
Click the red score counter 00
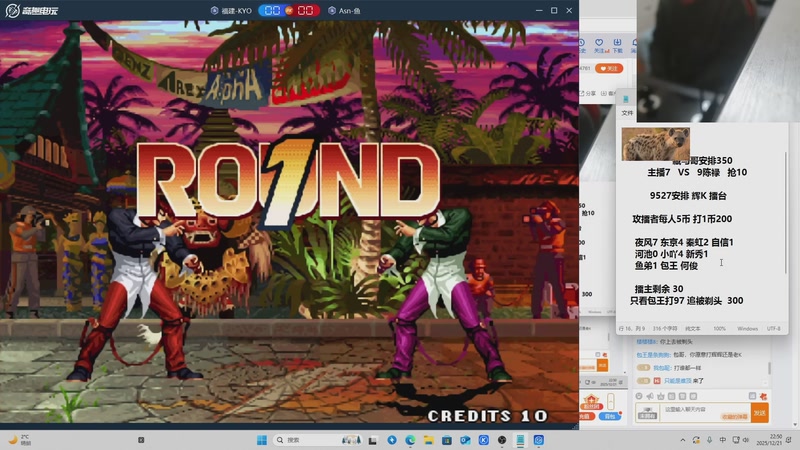(305, 11)
